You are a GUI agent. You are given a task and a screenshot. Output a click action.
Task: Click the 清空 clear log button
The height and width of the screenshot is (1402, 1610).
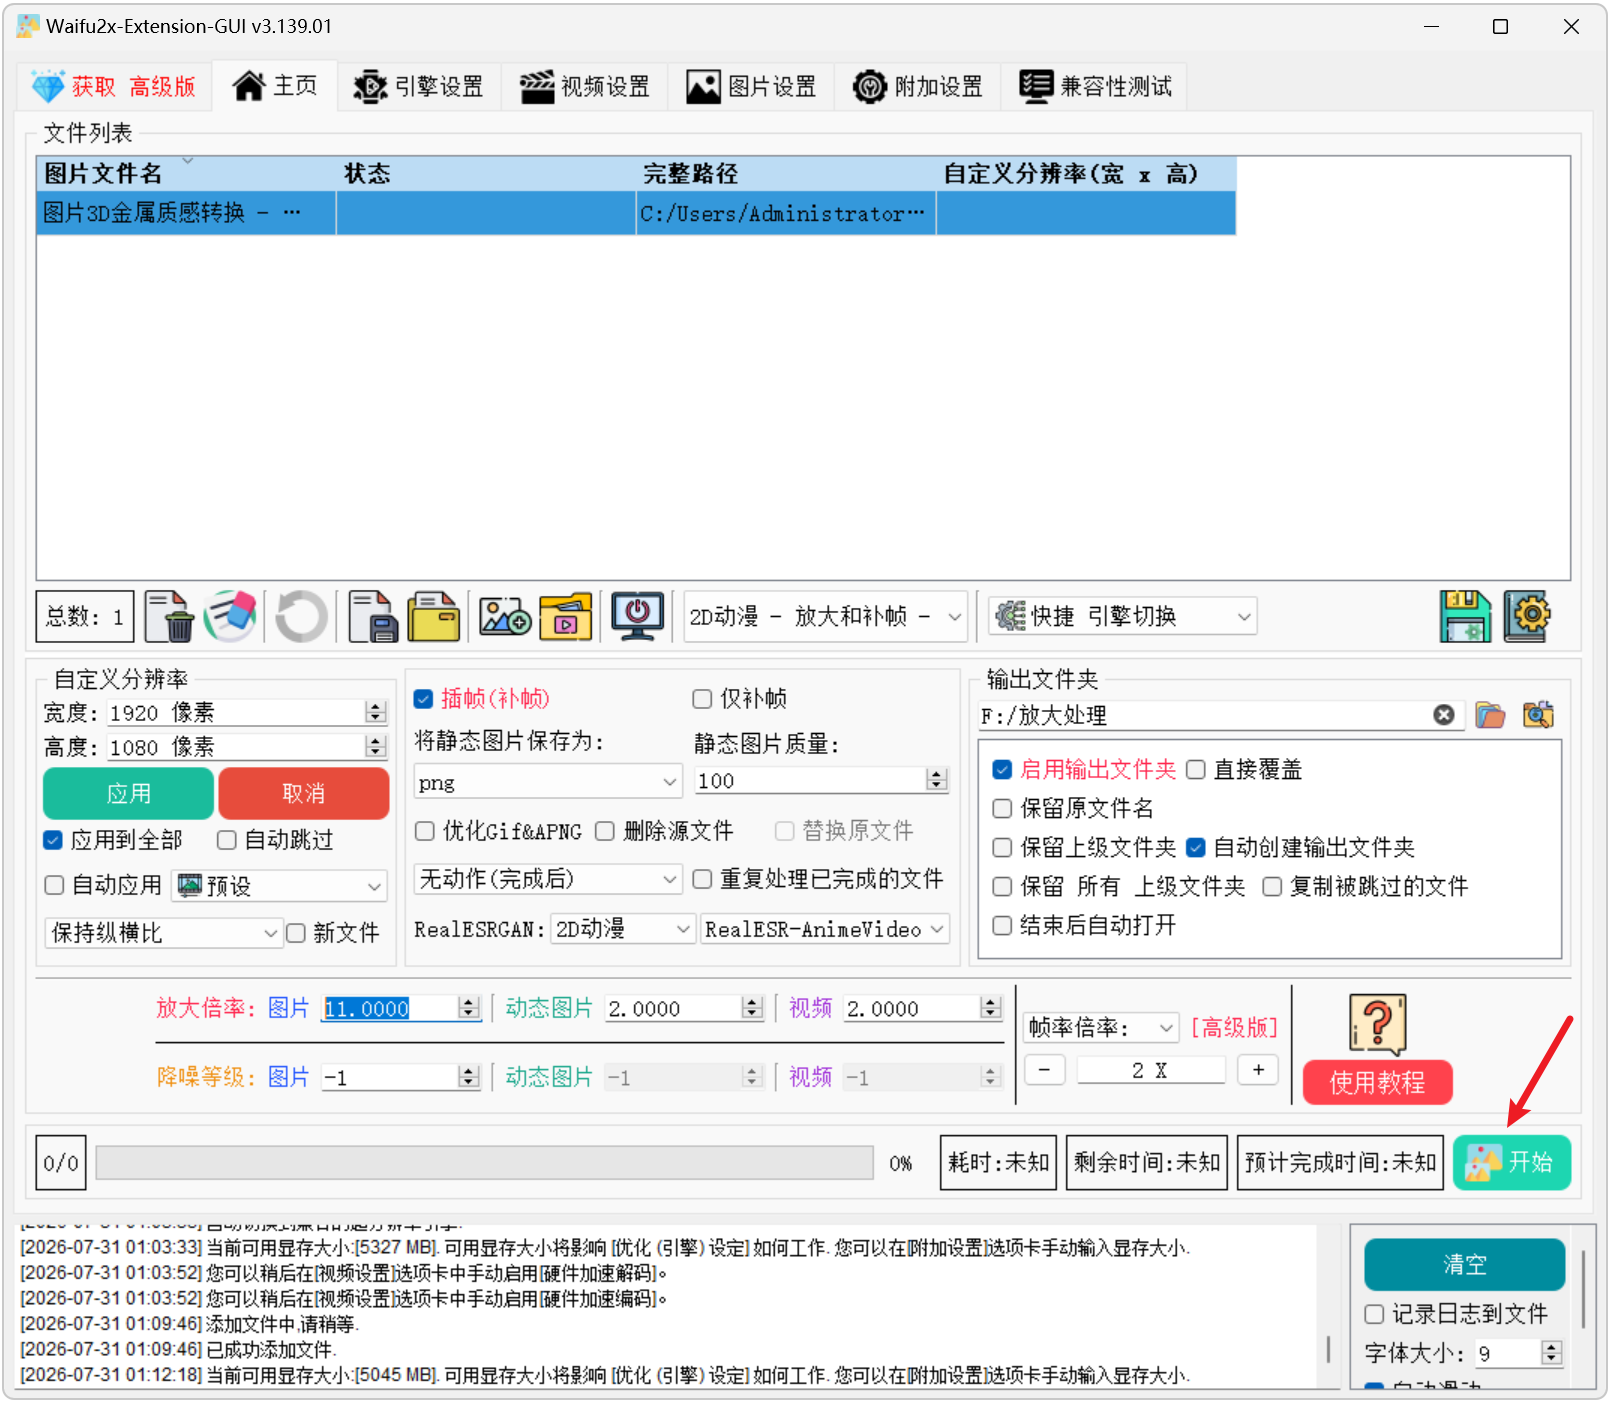point(1465,1264)
